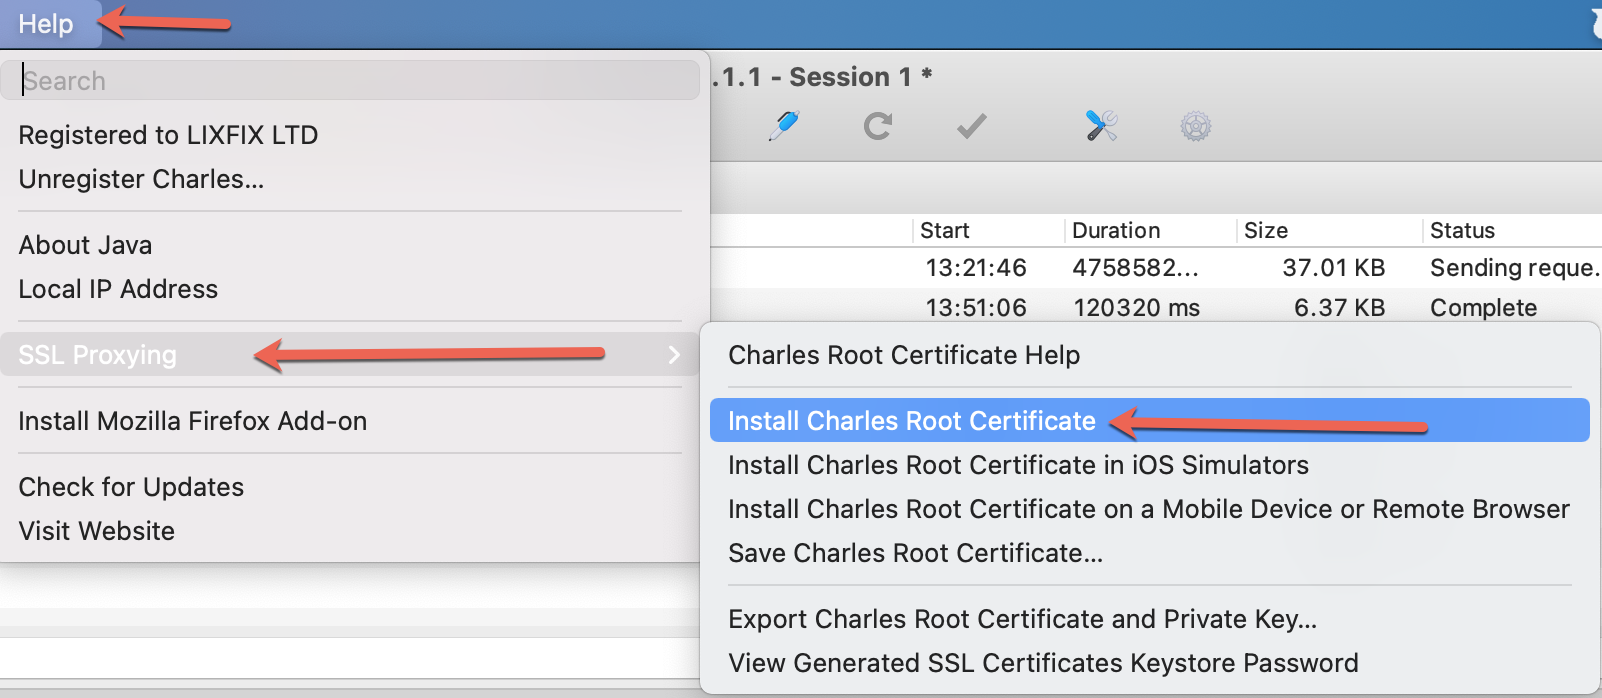Sort by the Duration column header

(x=1116, y=230)
